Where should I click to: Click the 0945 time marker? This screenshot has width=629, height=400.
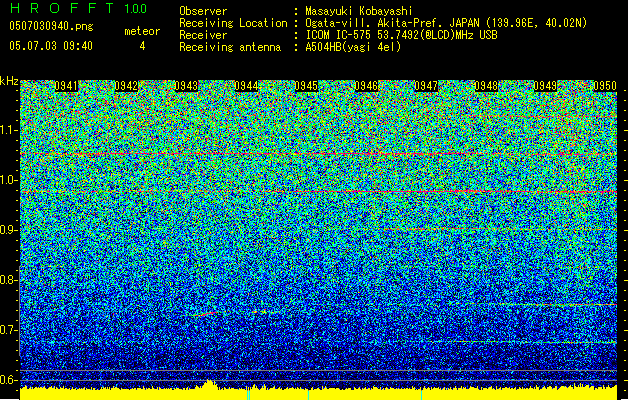306,86
